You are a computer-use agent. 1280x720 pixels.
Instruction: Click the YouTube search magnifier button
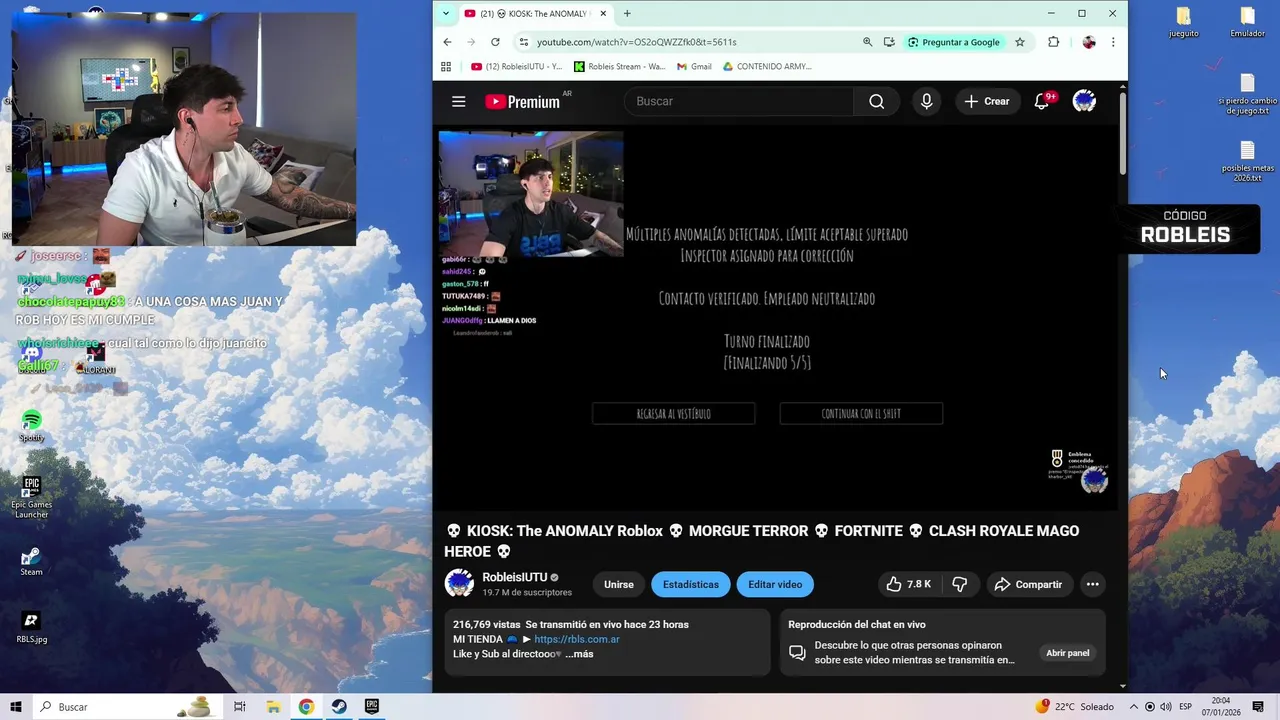click(876, 101)
